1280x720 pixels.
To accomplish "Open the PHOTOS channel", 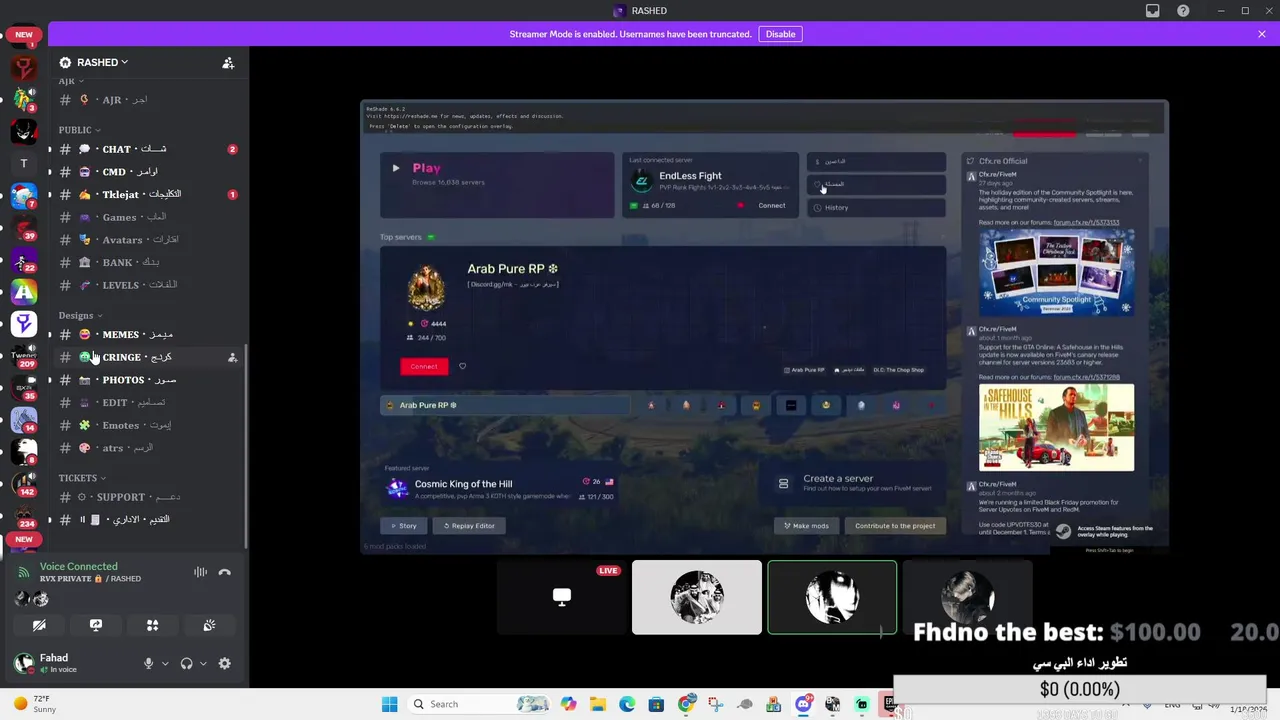I will click(x=147, y=380).
